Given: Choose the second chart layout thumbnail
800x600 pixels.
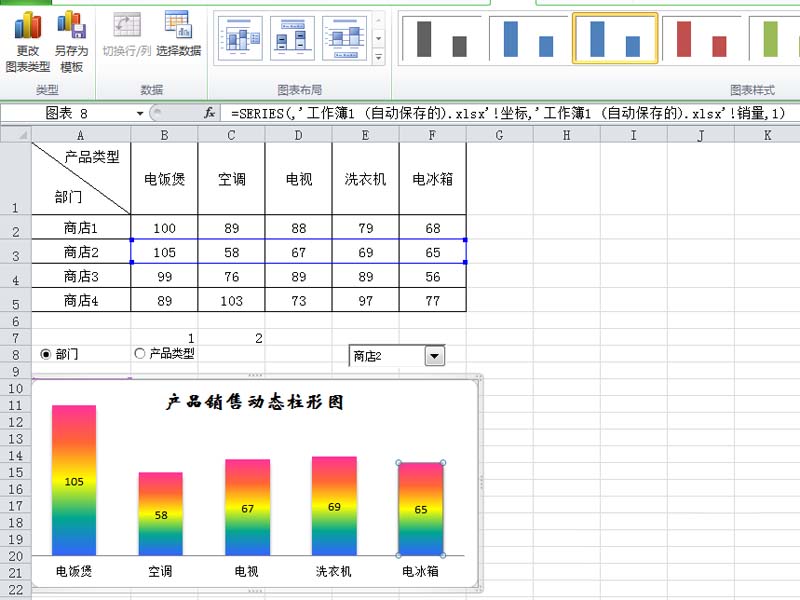Looking at the screenshot, I should coord(292,38).
